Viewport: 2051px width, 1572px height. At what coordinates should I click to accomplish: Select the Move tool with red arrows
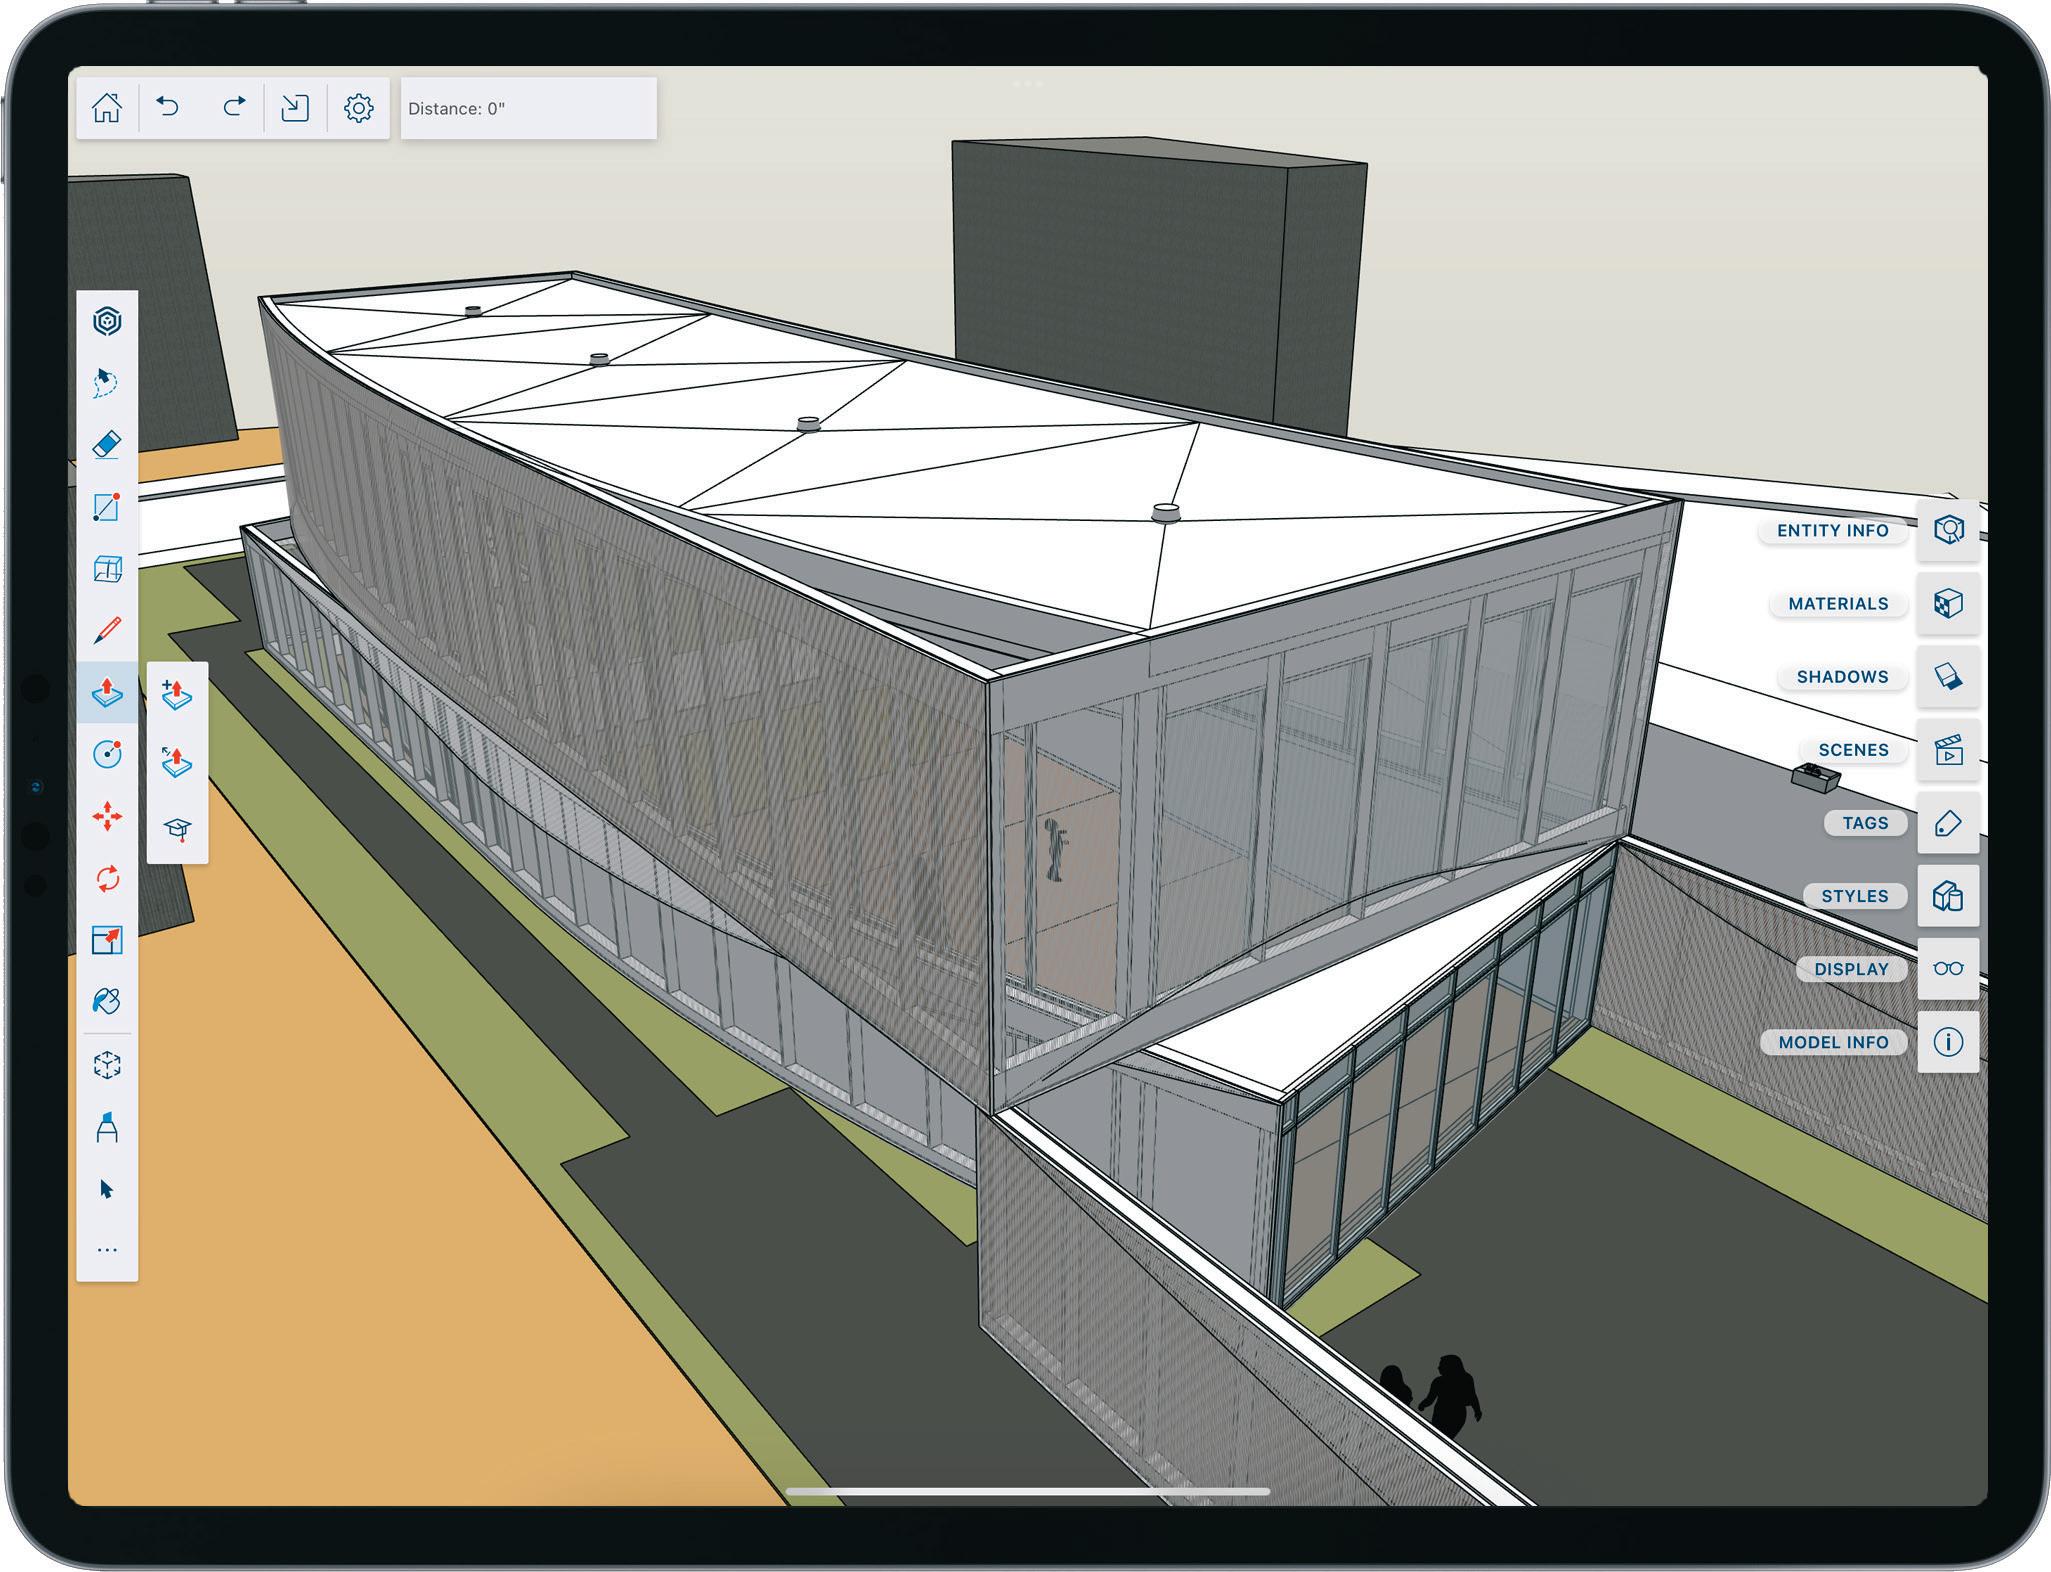click(107, 816)
